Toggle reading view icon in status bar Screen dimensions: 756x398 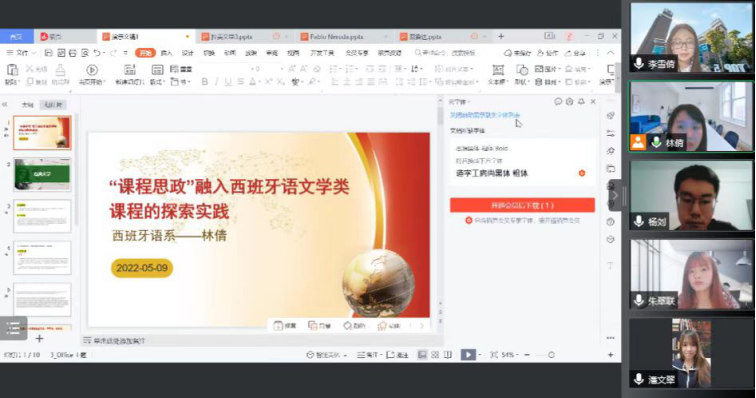tap(448, 355)
